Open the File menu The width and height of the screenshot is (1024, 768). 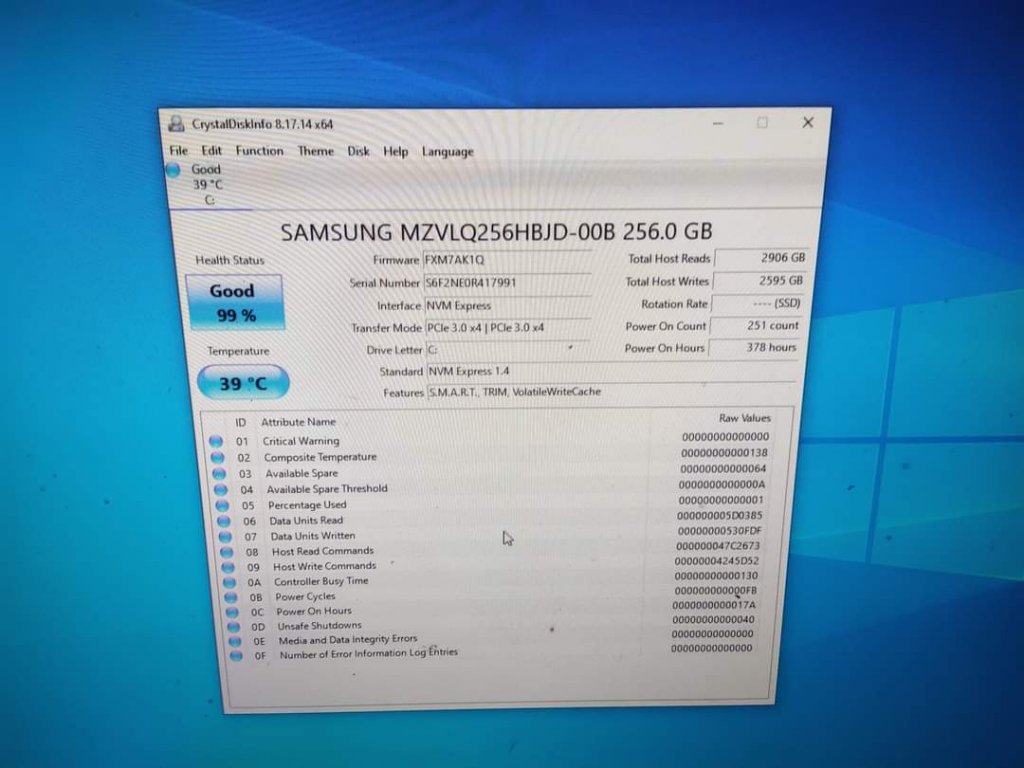[x=178, y=150]
